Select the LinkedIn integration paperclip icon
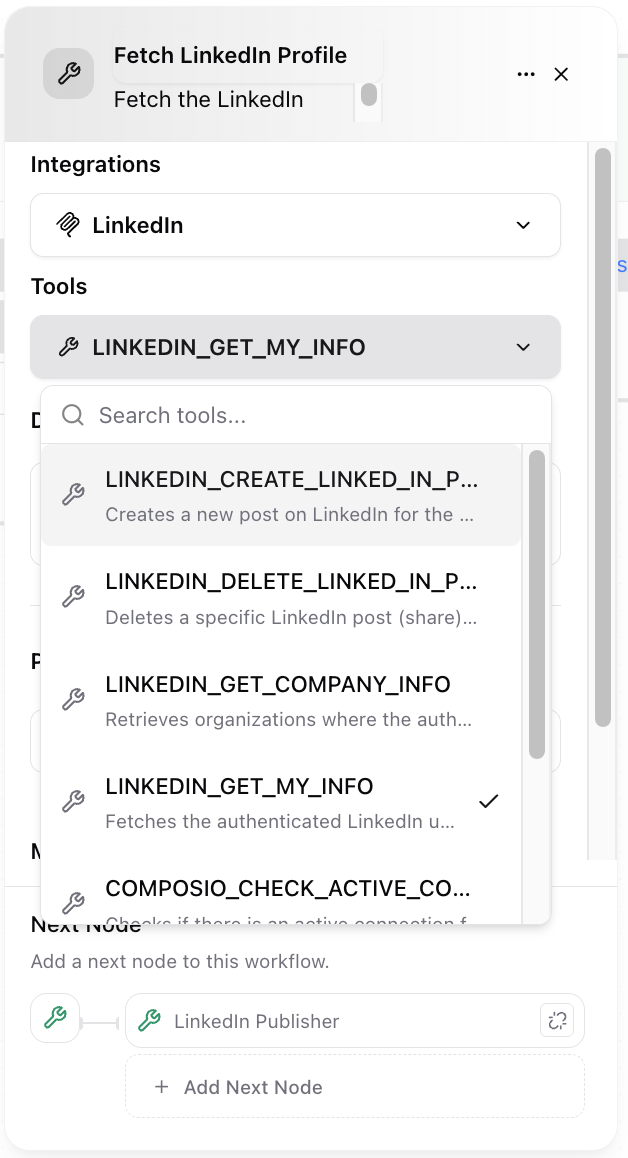 pos(70,225)
